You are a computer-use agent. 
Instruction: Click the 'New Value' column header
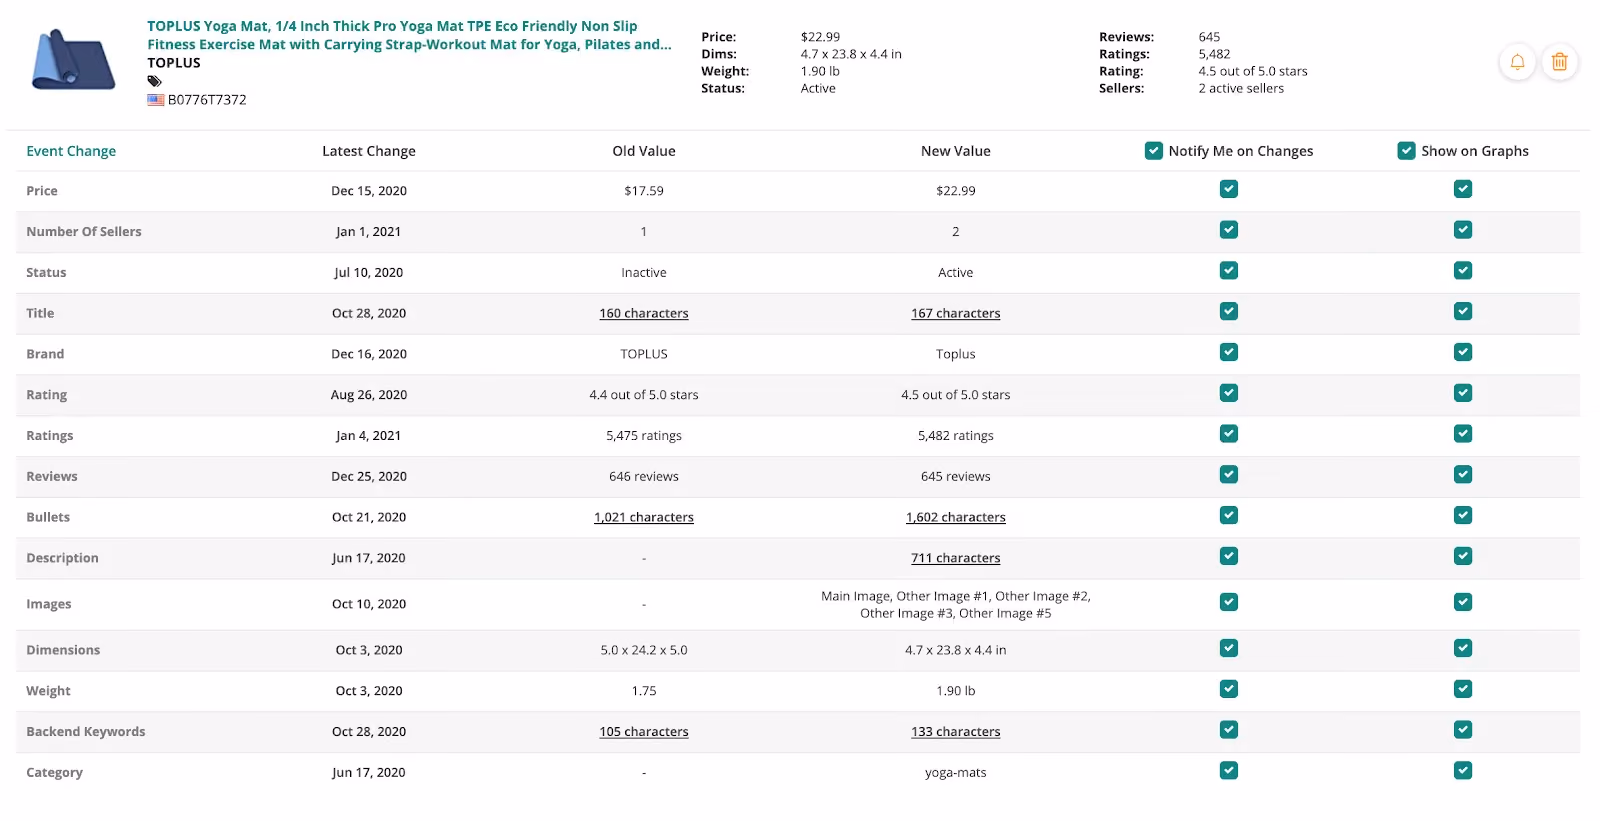pyautogui.click(x=956, y=151)
